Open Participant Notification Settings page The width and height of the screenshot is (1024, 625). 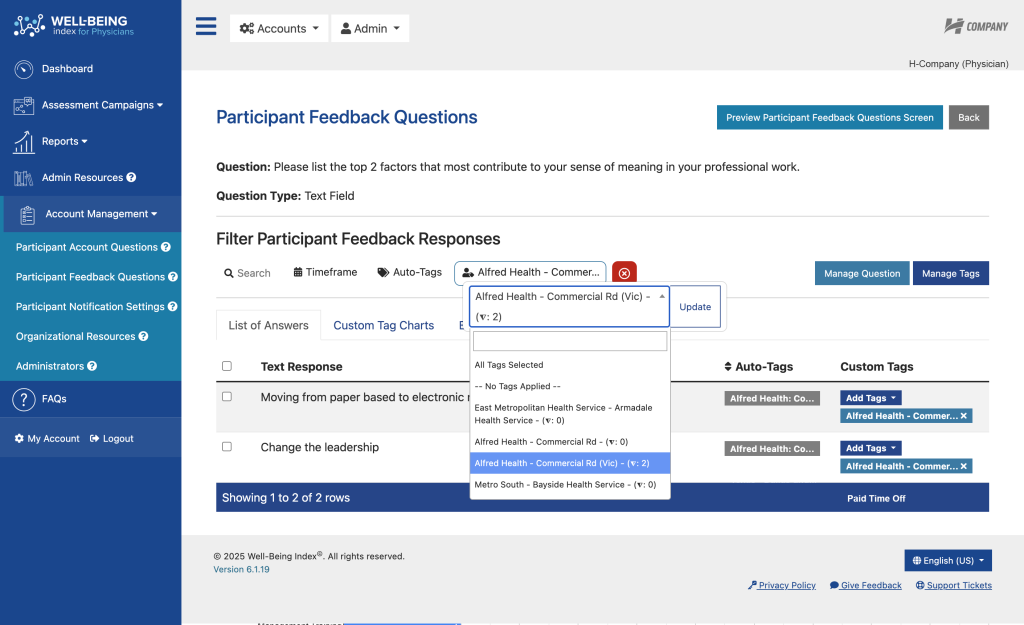[x=90, y=306]
